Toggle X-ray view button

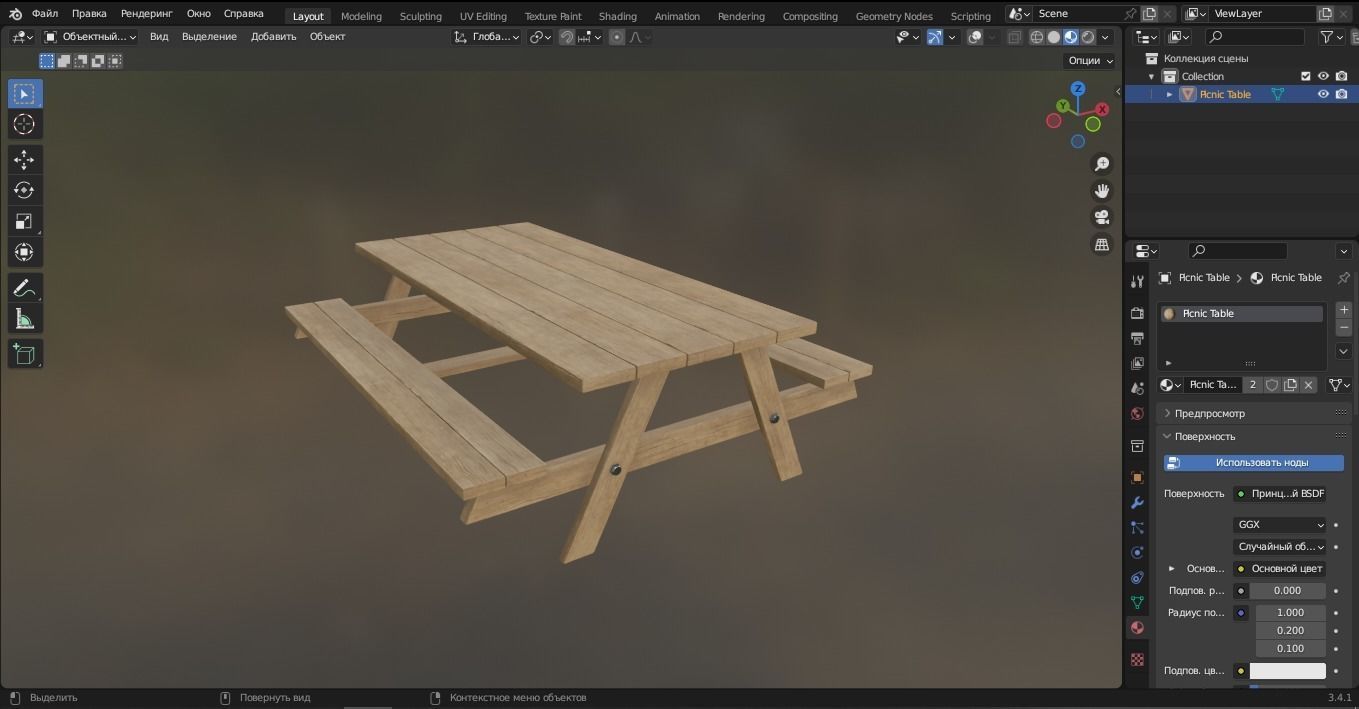(1015, 37)
